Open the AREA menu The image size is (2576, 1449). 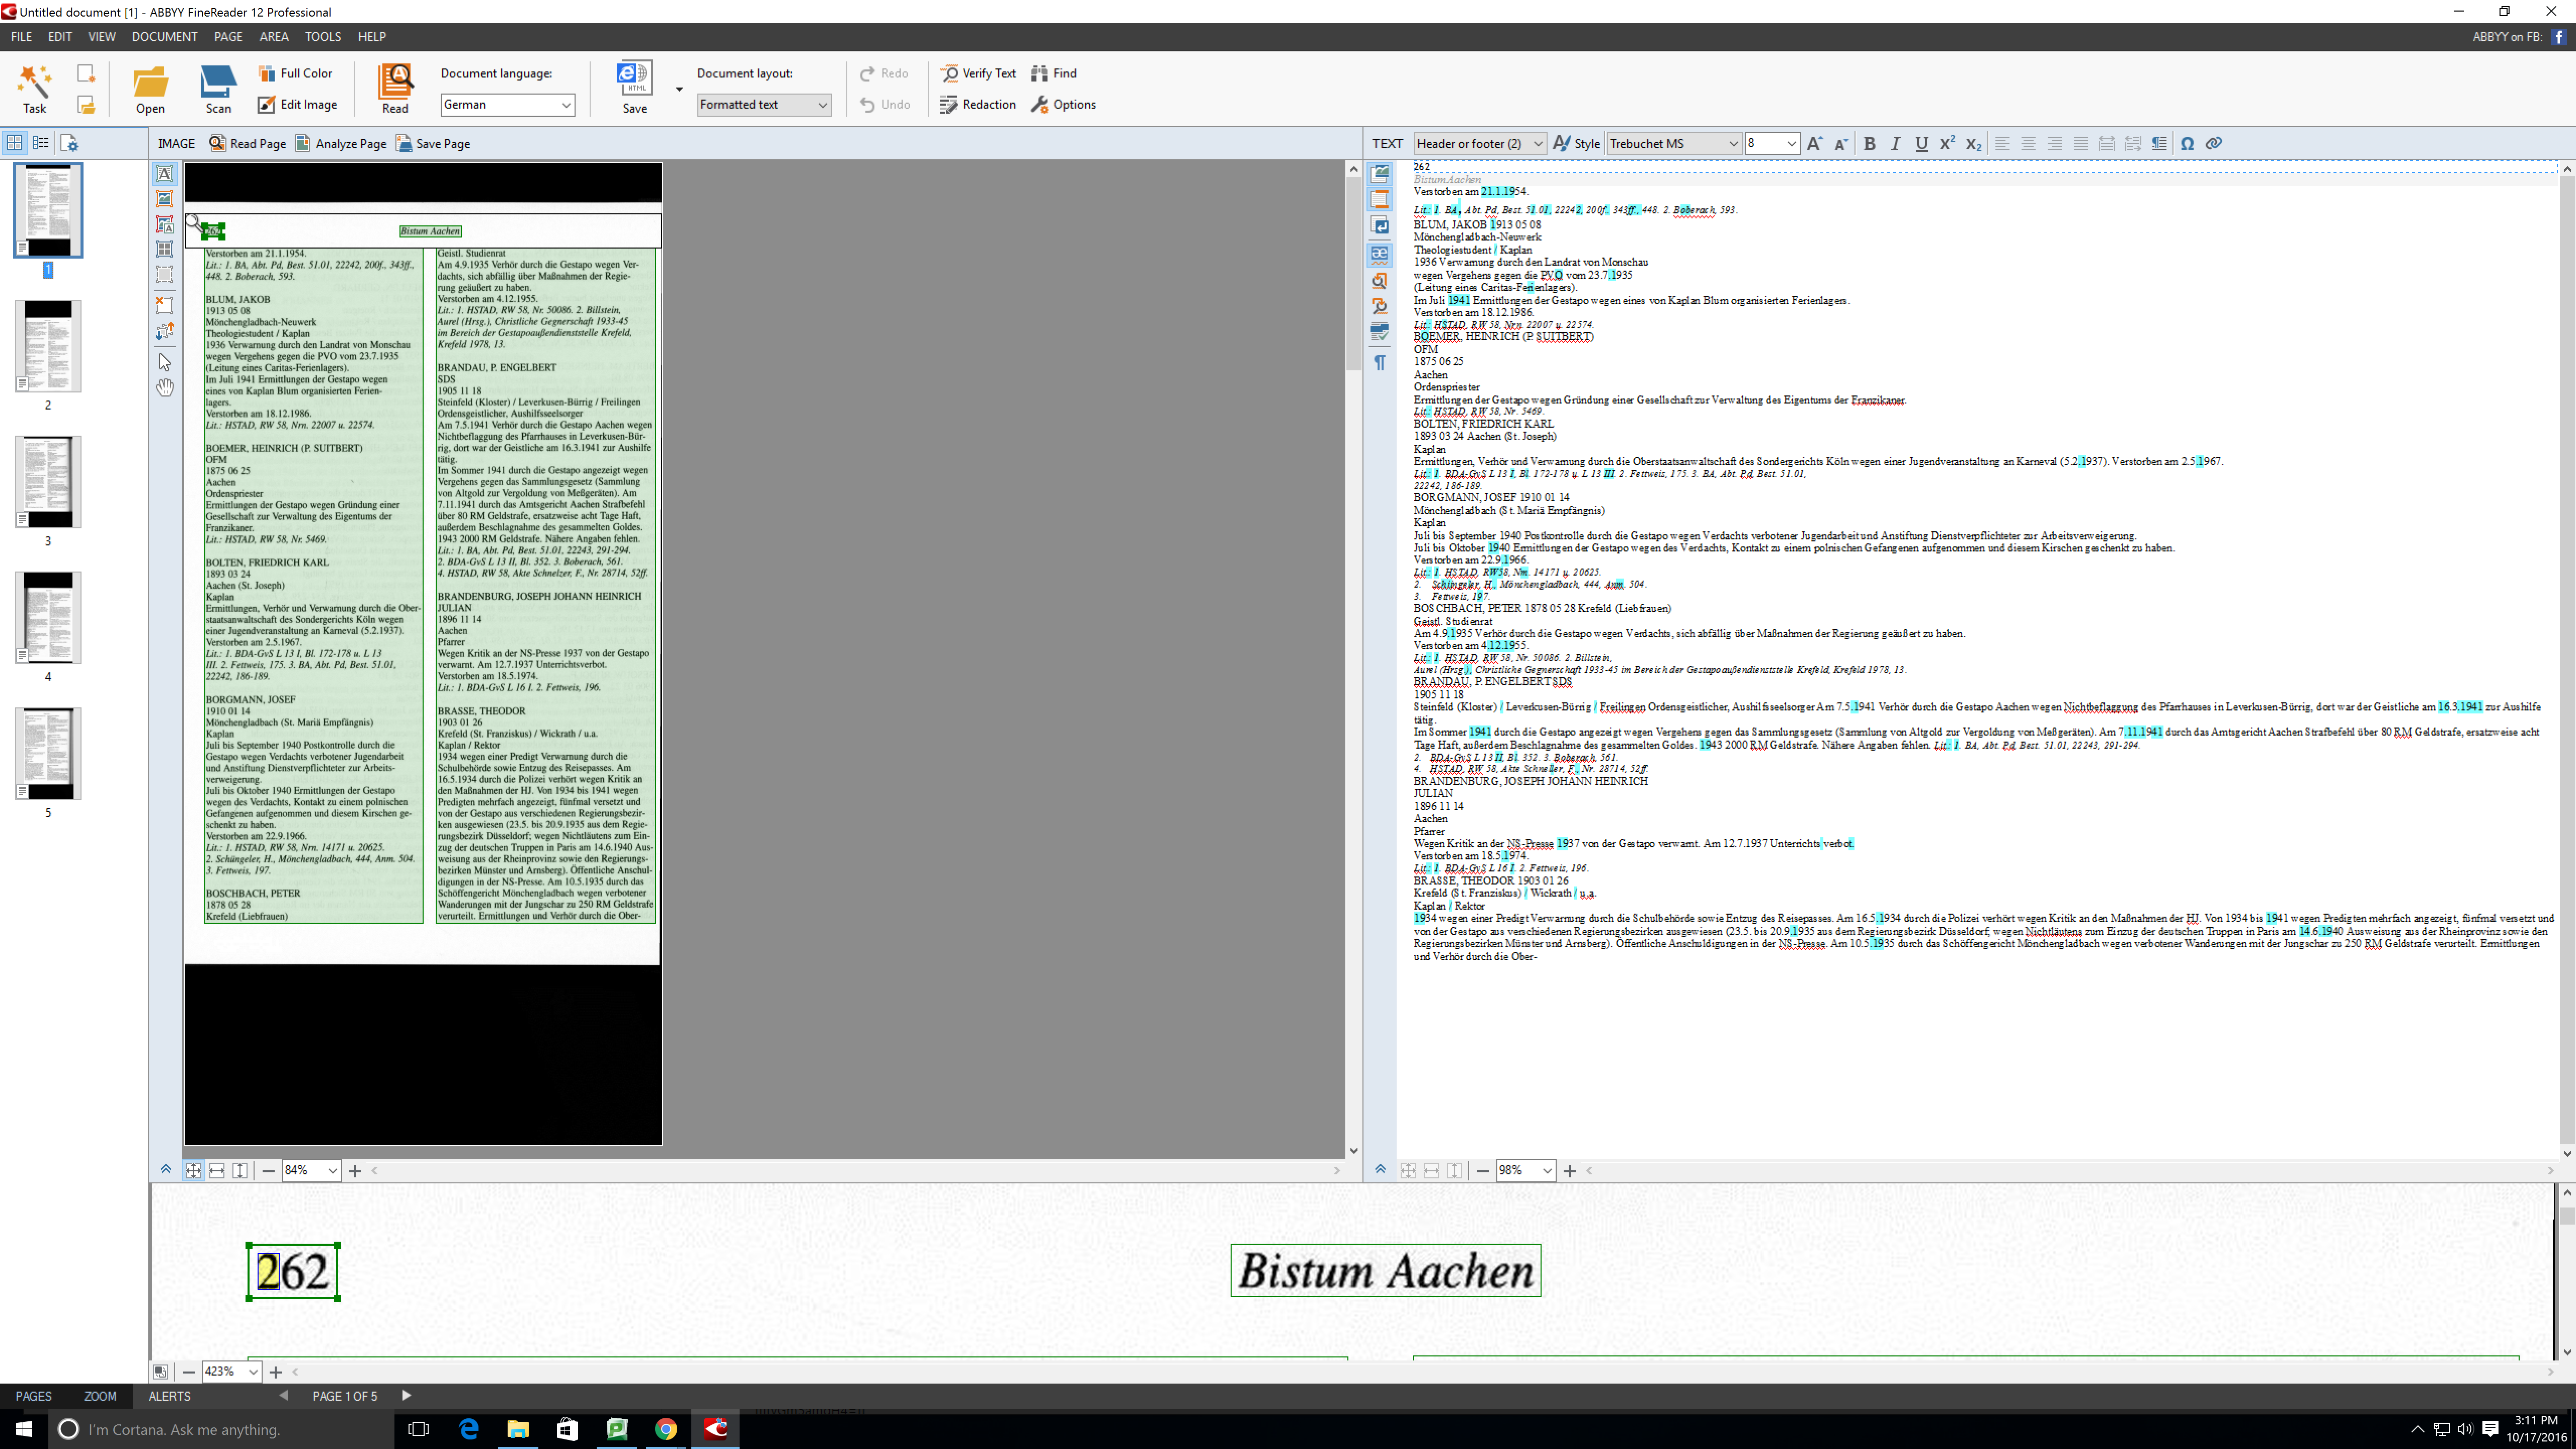[x=273, y=37]
